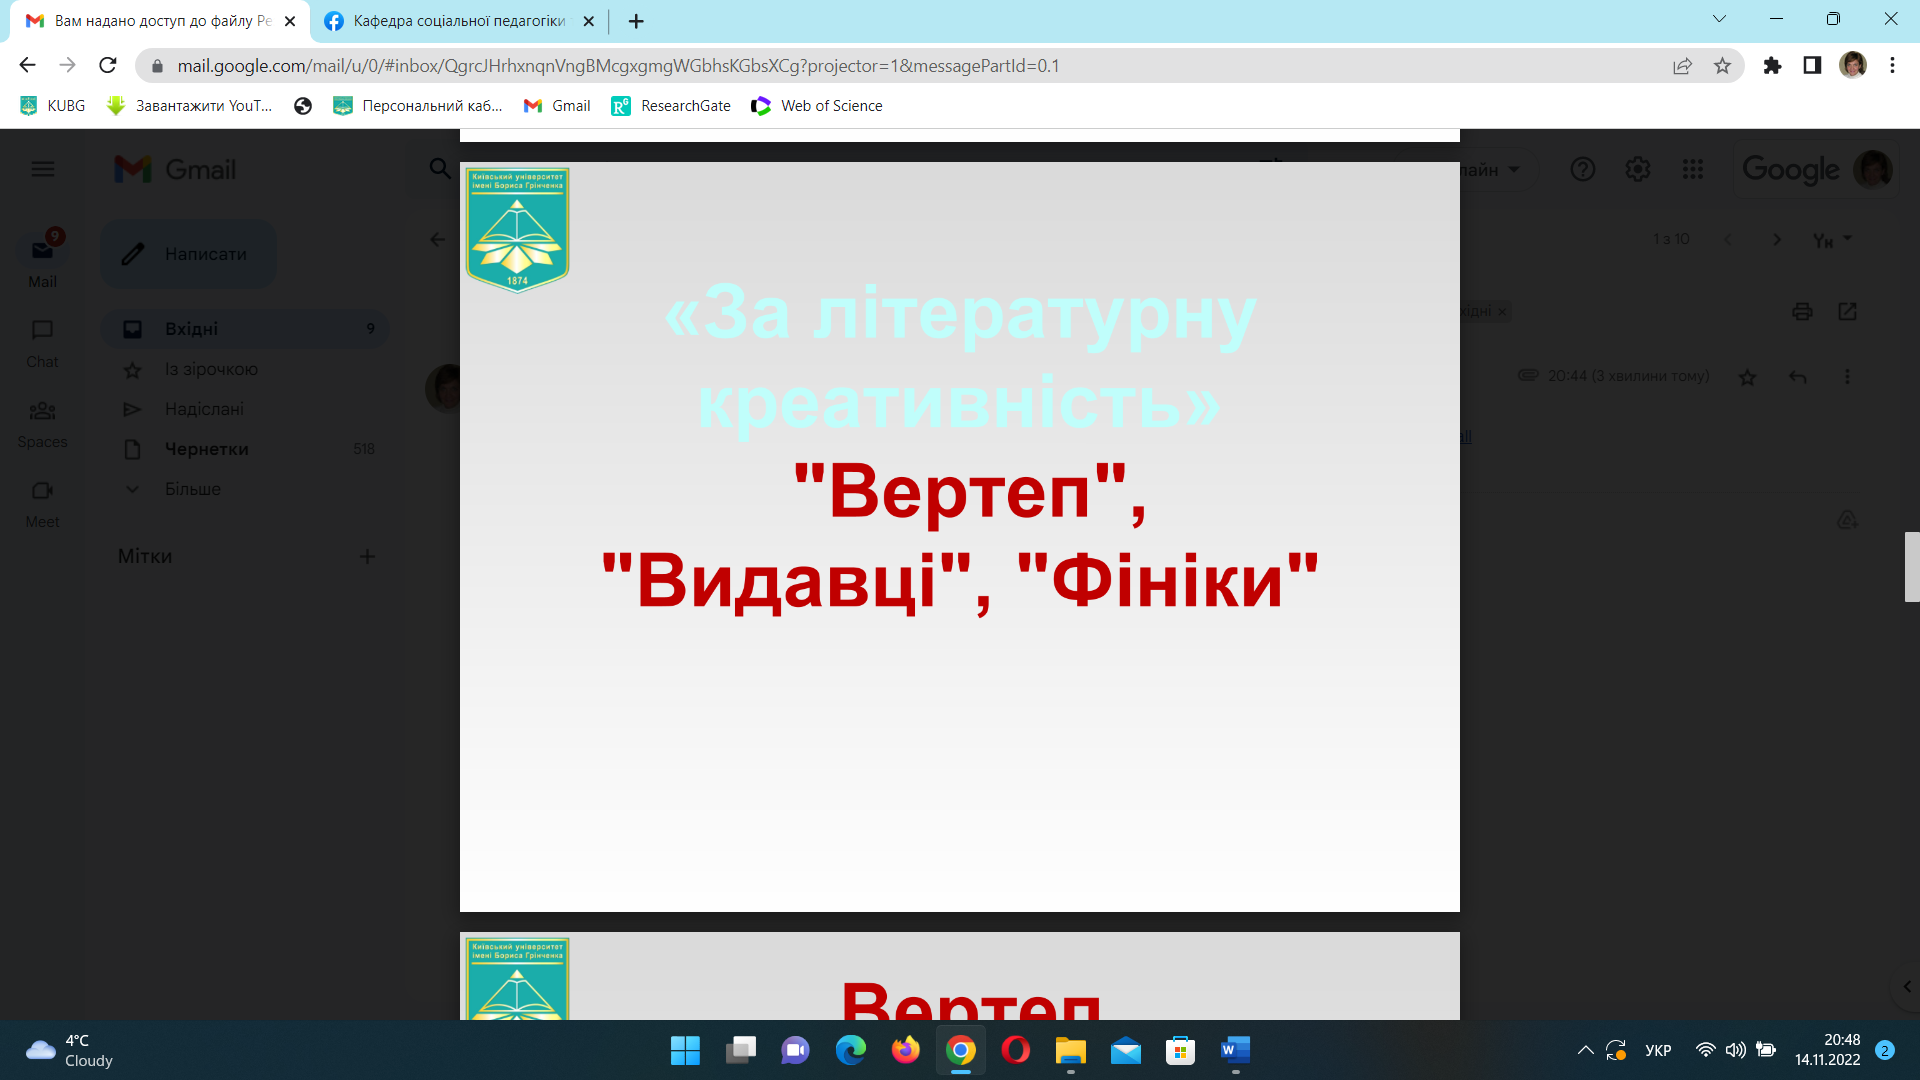Open Google apps grid
The height and width of the screenshot is (1080, 1920).
tap(1692, 169)
